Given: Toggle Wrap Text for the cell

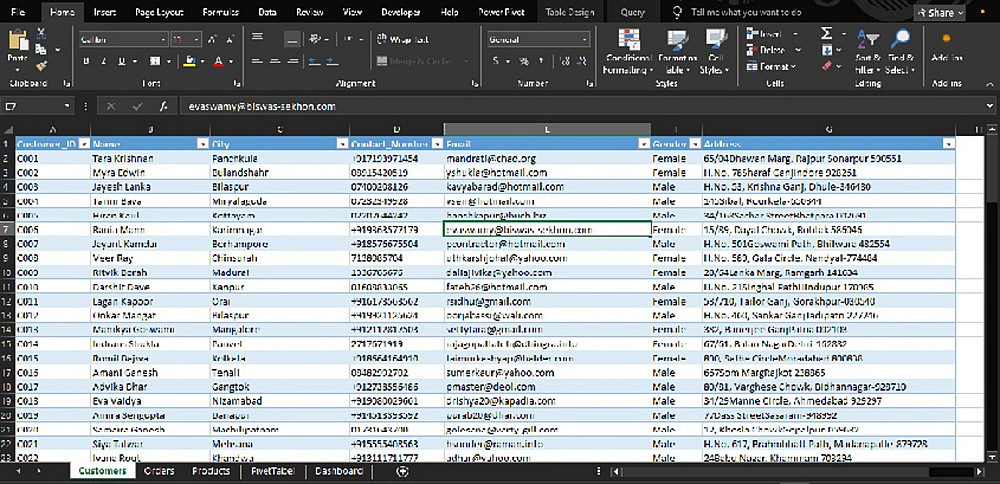Looking at the screenshot, I should [402, 40].
